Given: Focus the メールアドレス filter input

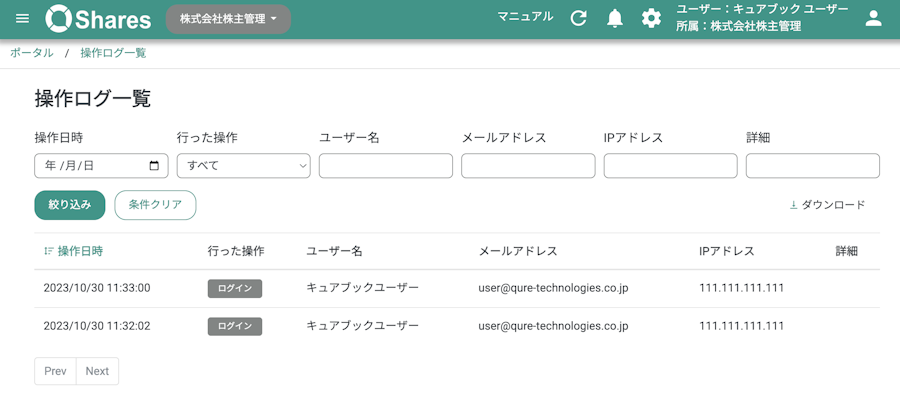Looking at the screenshot, I should click(x=528, y=166).
